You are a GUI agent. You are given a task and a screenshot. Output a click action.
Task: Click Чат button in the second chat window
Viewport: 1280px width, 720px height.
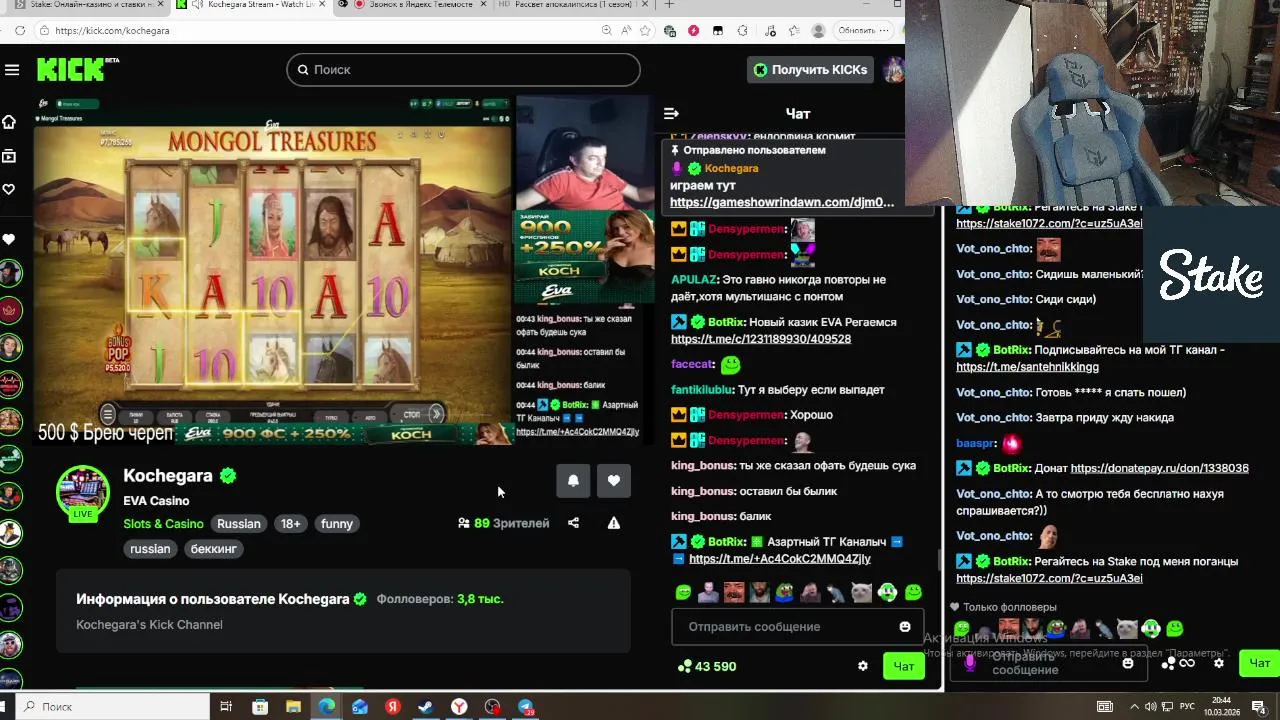coord(1259,663)
